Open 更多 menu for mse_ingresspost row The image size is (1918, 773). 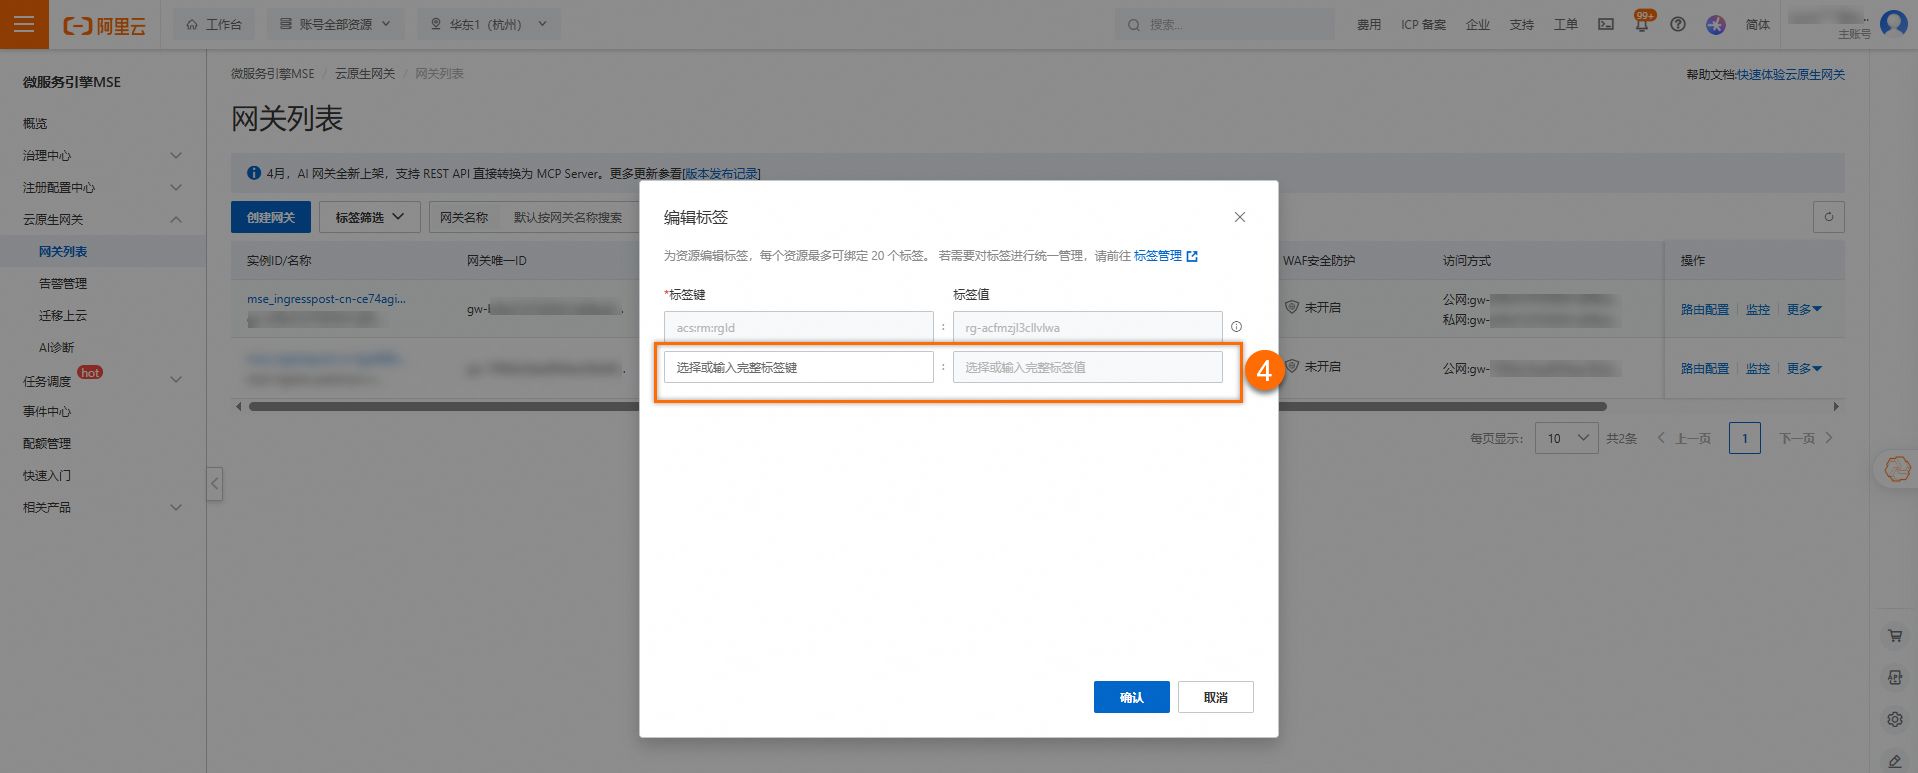1804,309
